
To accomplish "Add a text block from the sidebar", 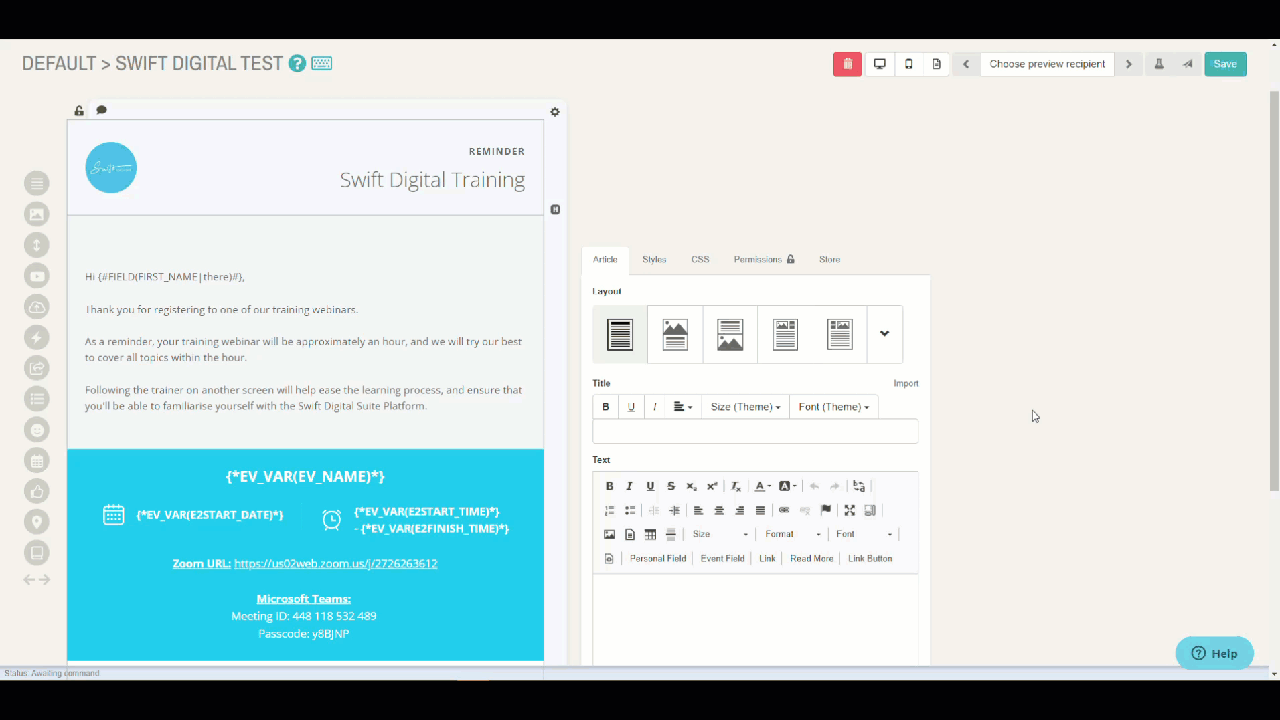I will (37, 183).
